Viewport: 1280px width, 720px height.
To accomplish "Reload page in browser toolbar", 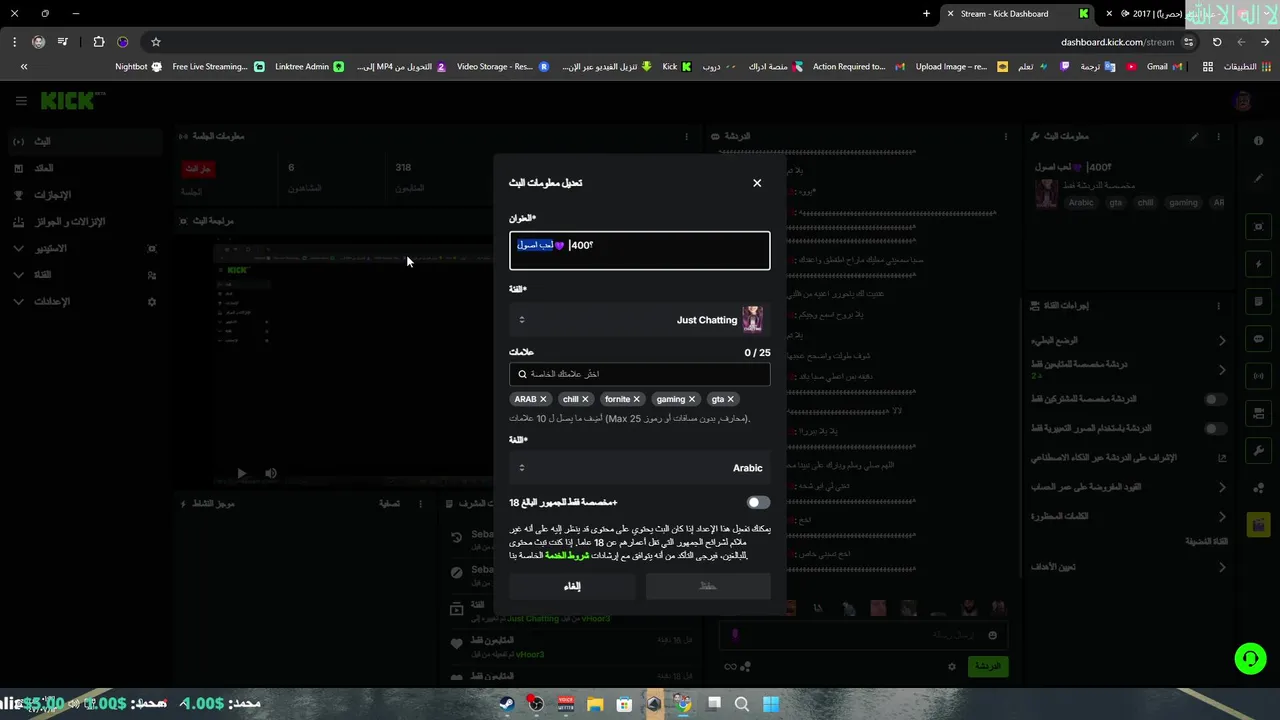I will (x=1217, y=42).
